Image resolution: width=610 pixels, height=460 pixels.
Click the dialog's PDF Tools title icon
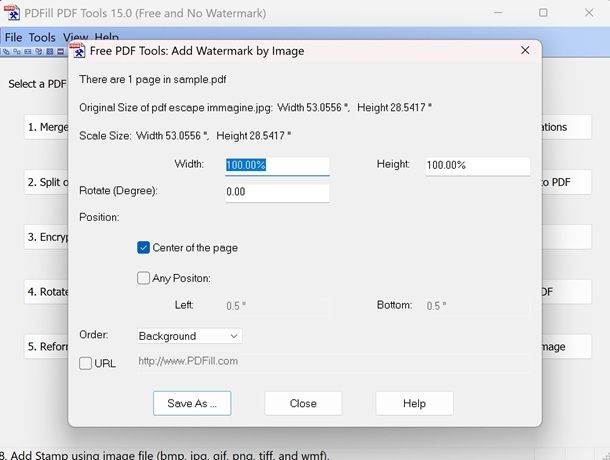click(x=77, y=51)
